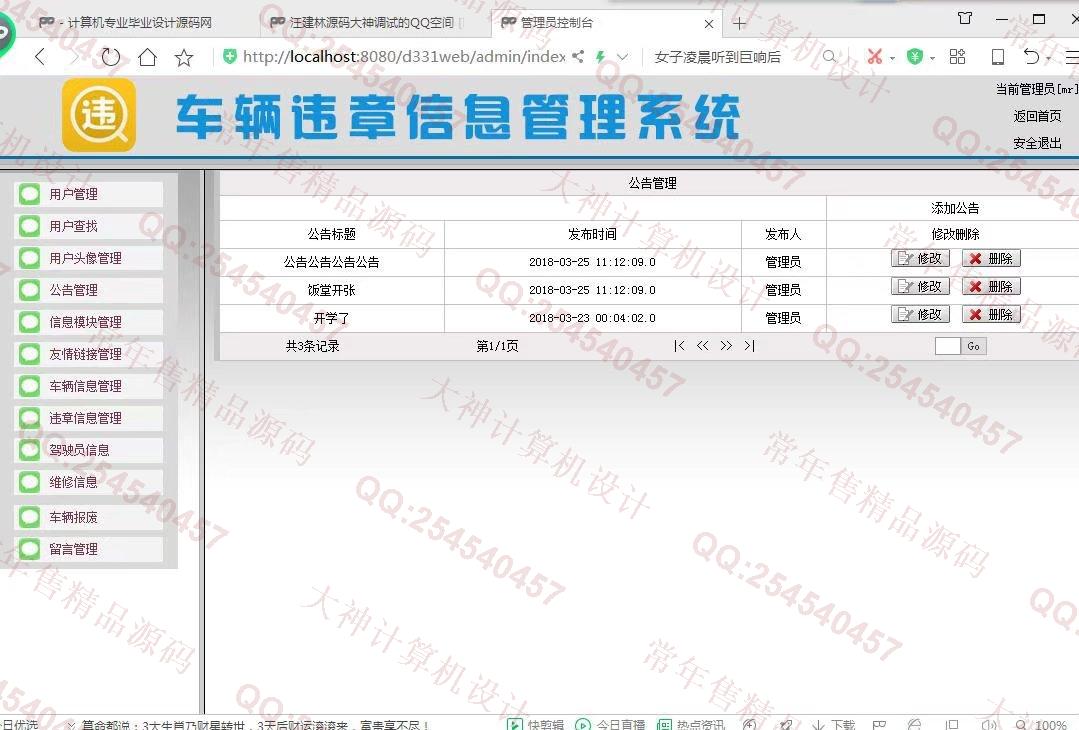Image resolution: width=1079 pixels, height=730 pixels.
Task: Click 删除 for the 饭堂开张 row
Action: point(991,286)
